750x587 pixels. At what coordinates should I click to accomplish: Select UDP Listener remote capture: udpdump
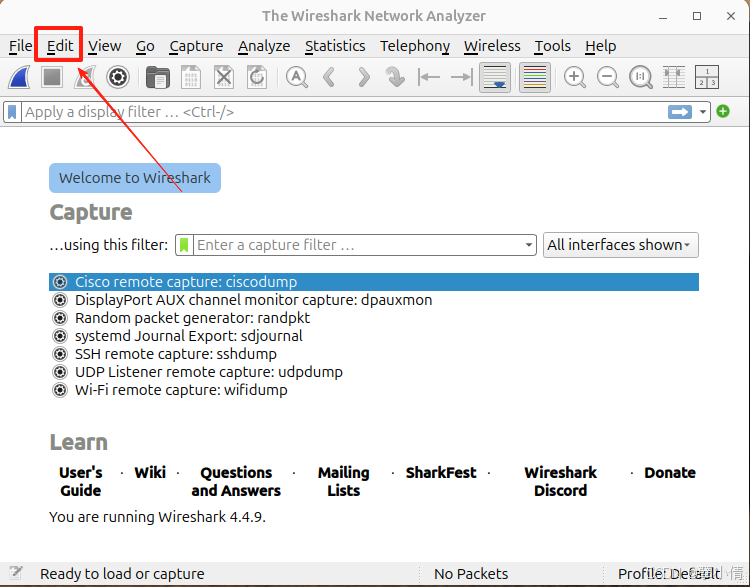click(374, 372)
